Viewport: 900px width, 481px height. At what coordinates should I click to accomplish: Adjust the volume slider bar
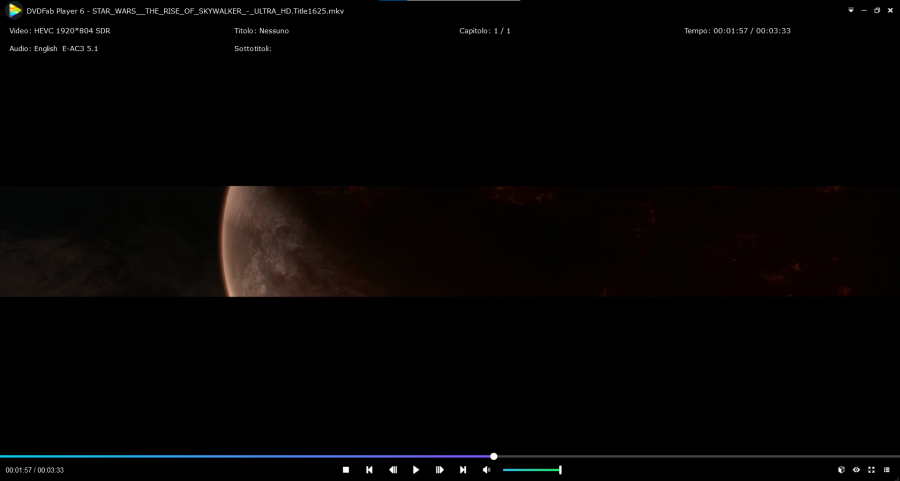tap(532, 470)
